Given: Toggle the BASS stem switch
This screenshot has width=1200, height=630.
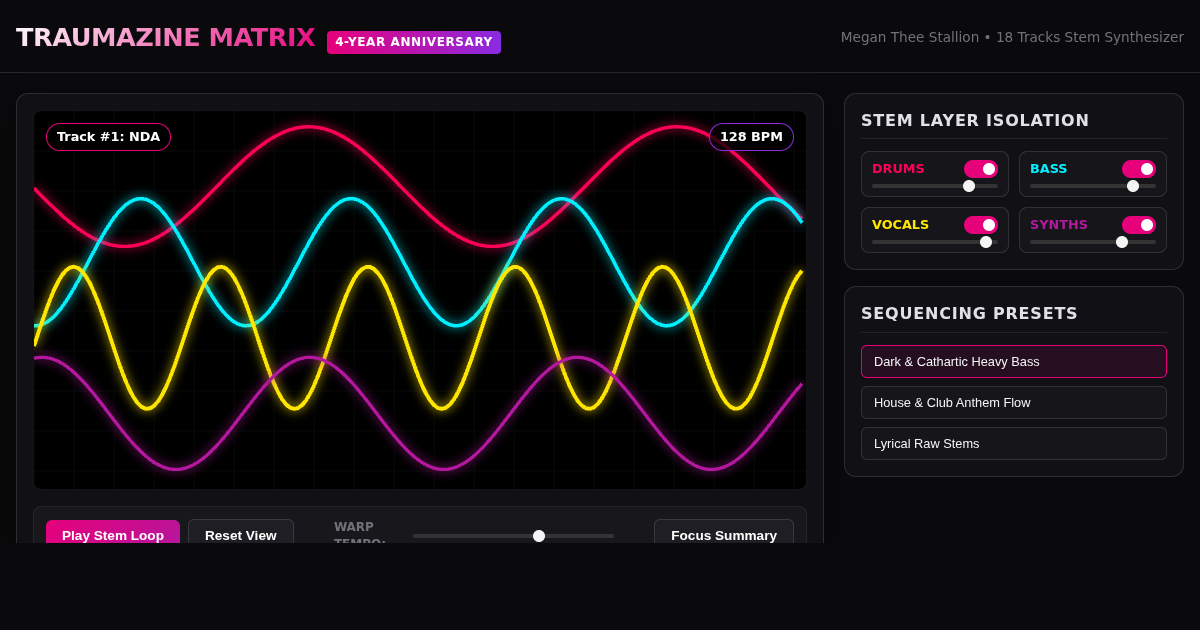Looking at the screenshot, I should click(x=1138, y=169).
